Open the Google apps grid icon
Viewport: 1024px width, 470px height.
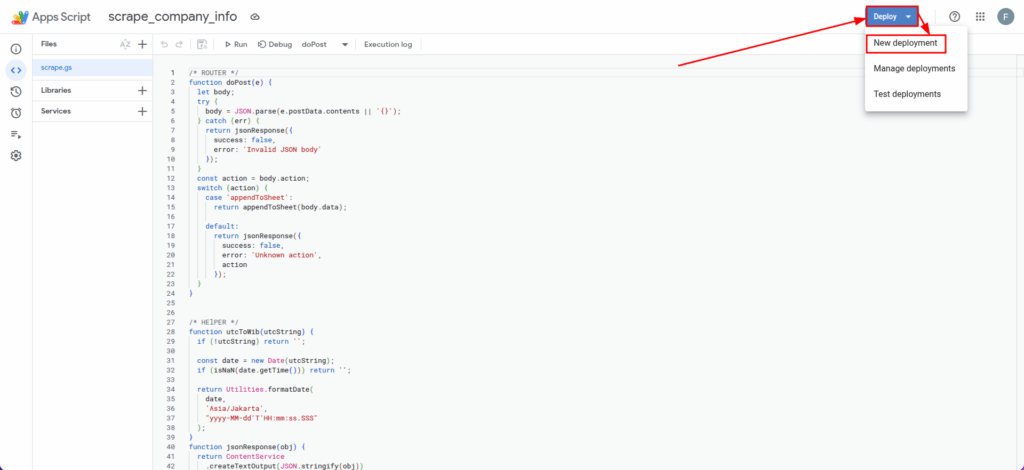979,17
